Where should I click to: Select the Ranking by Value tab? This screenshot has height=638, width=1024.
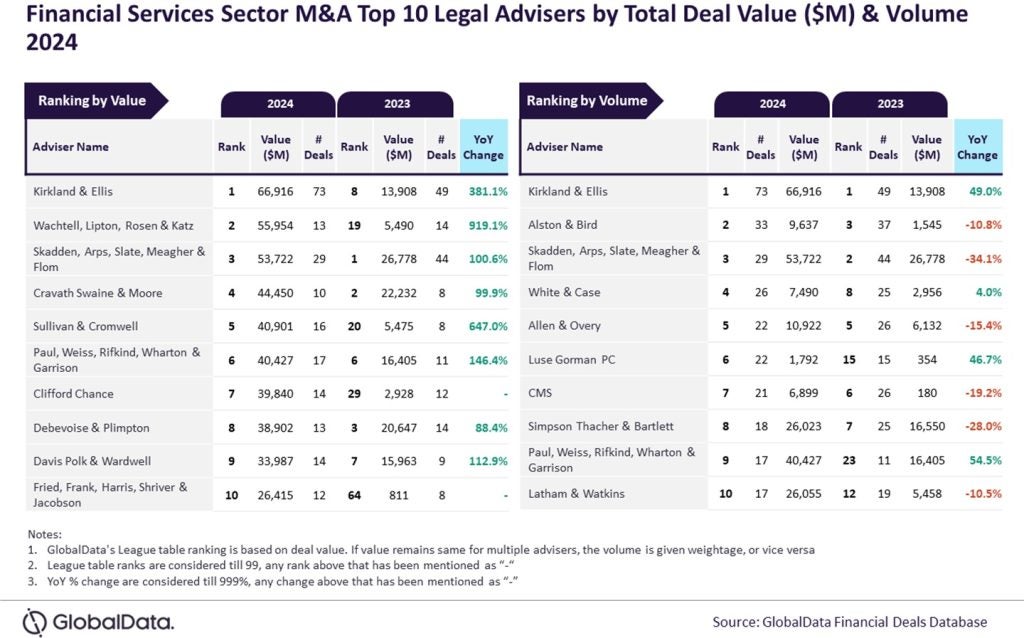click(x=94, y=101)
